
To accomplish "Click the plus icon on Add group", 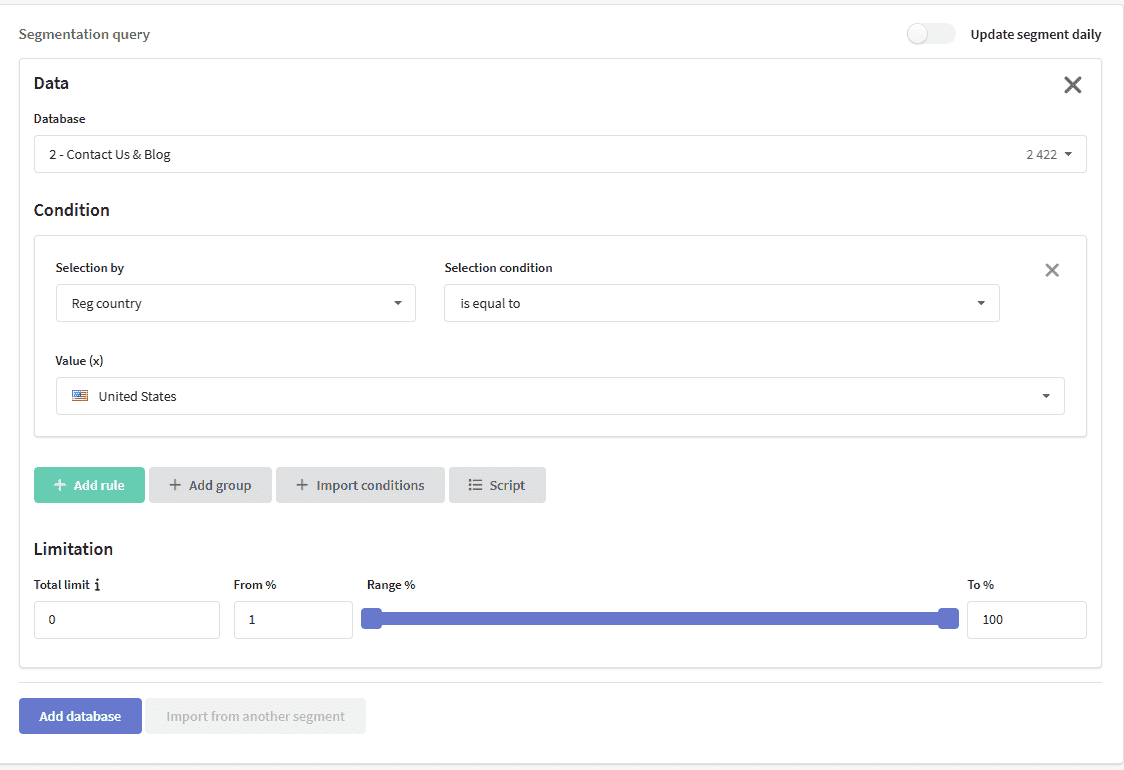I will (175, 485).
